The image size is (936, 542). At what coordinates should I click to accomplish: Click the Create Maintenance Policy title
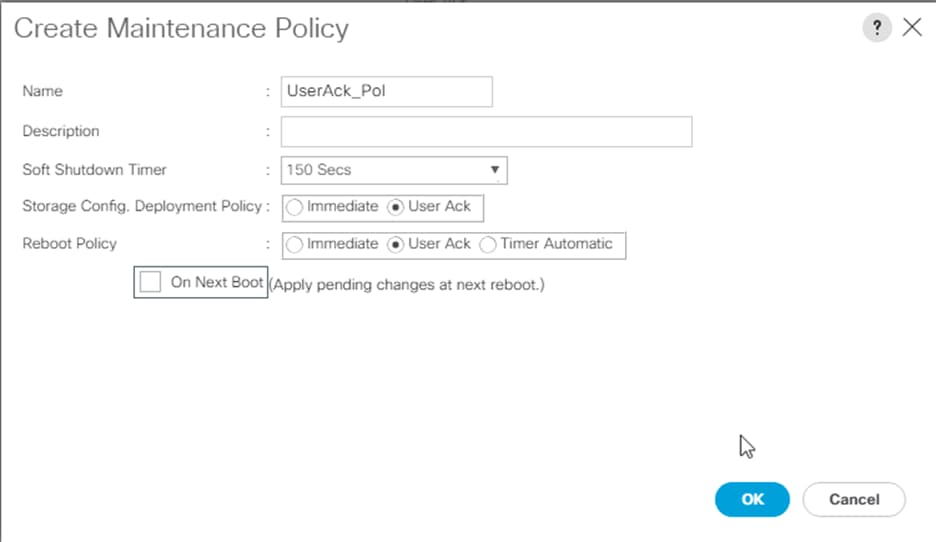(x=181, y=29)
